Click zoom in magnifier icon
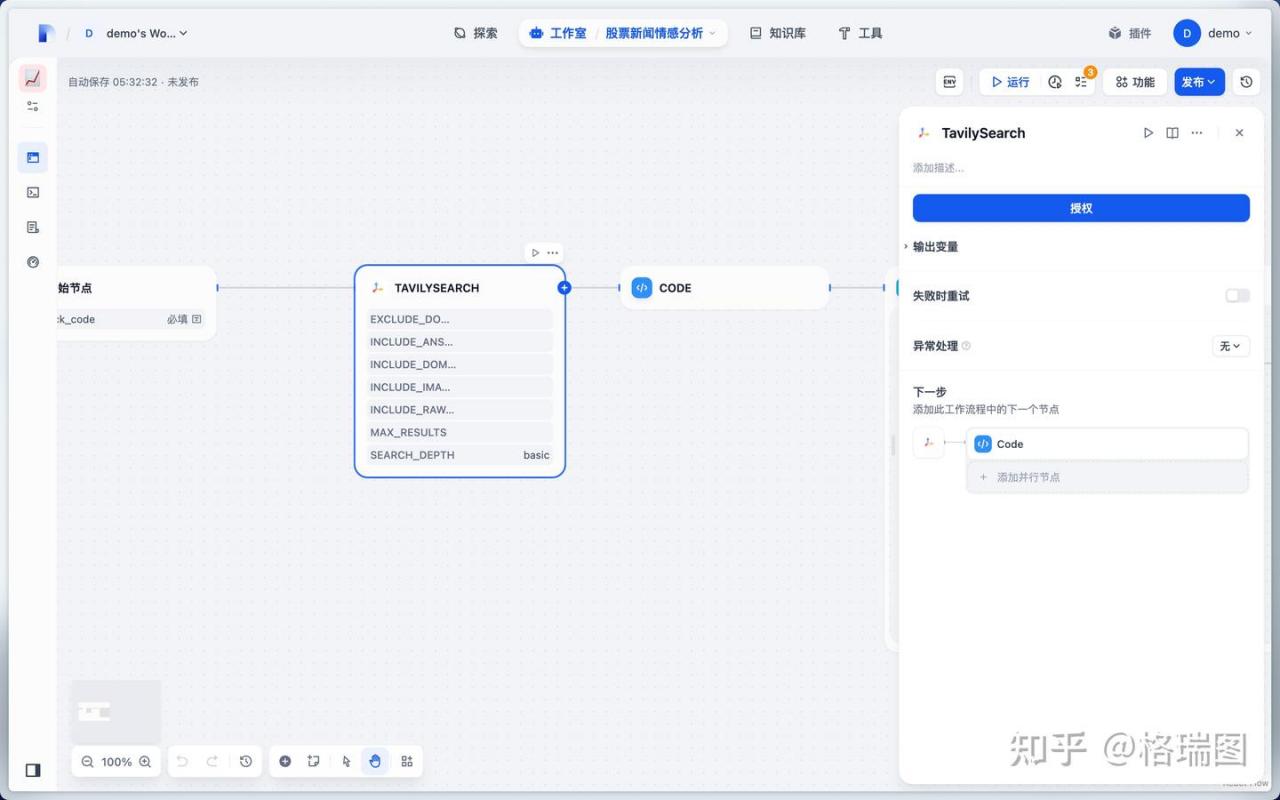The width and height of the screenshot is (1280, 800). coord(145,762)
